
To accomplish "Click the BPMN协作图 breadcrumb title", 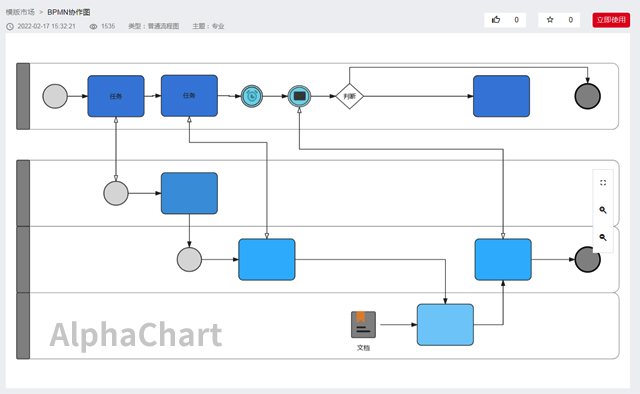I will [x=69, y=12].
